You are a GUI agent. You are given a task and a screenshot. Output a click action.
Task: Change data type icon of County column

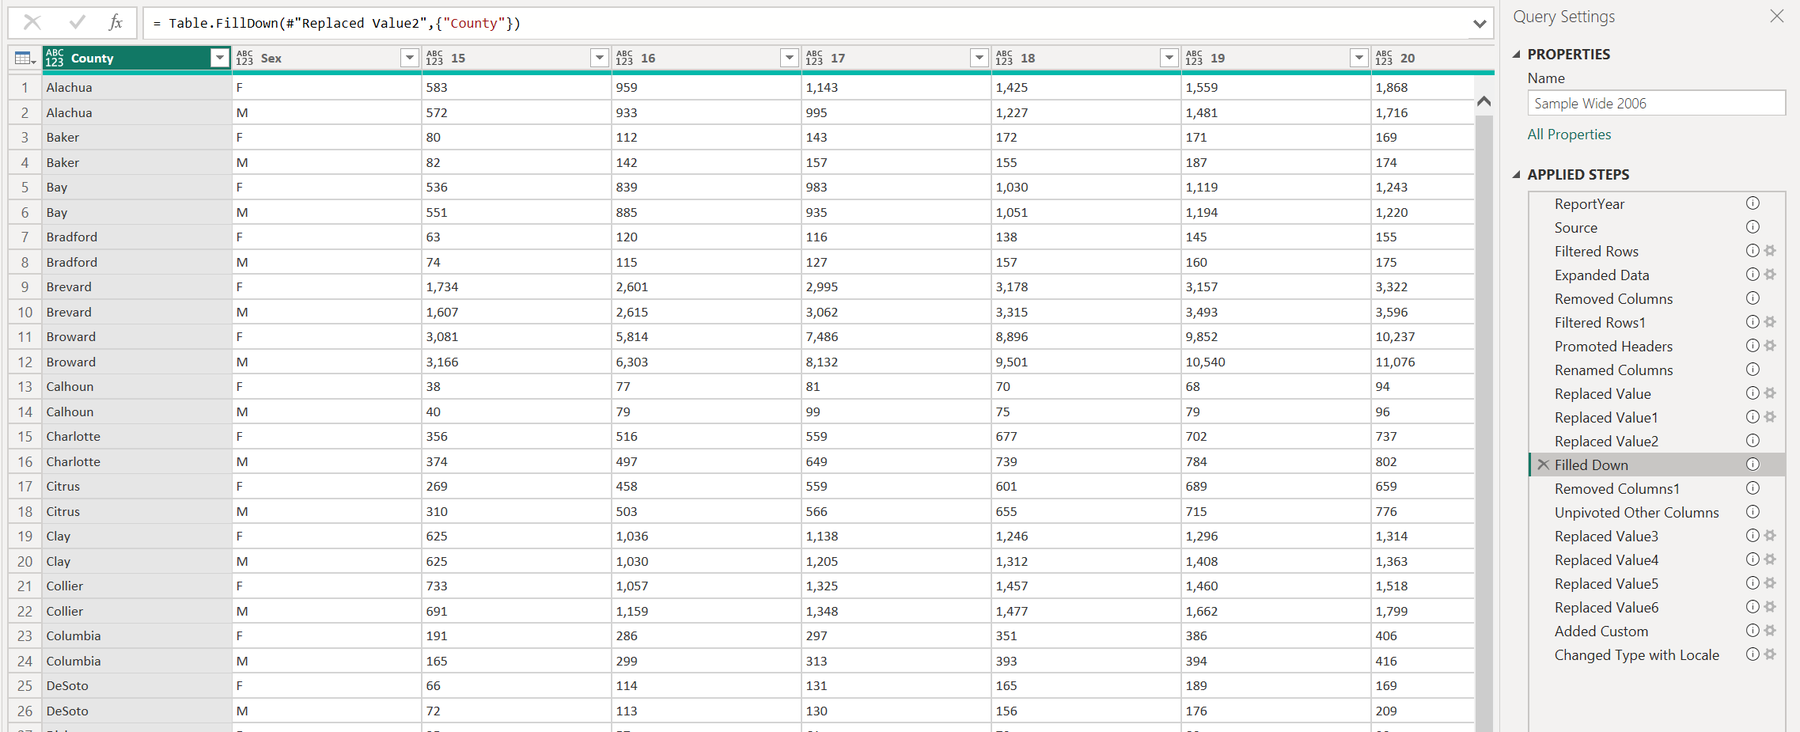pyautogui.click(x=55, y=59)
